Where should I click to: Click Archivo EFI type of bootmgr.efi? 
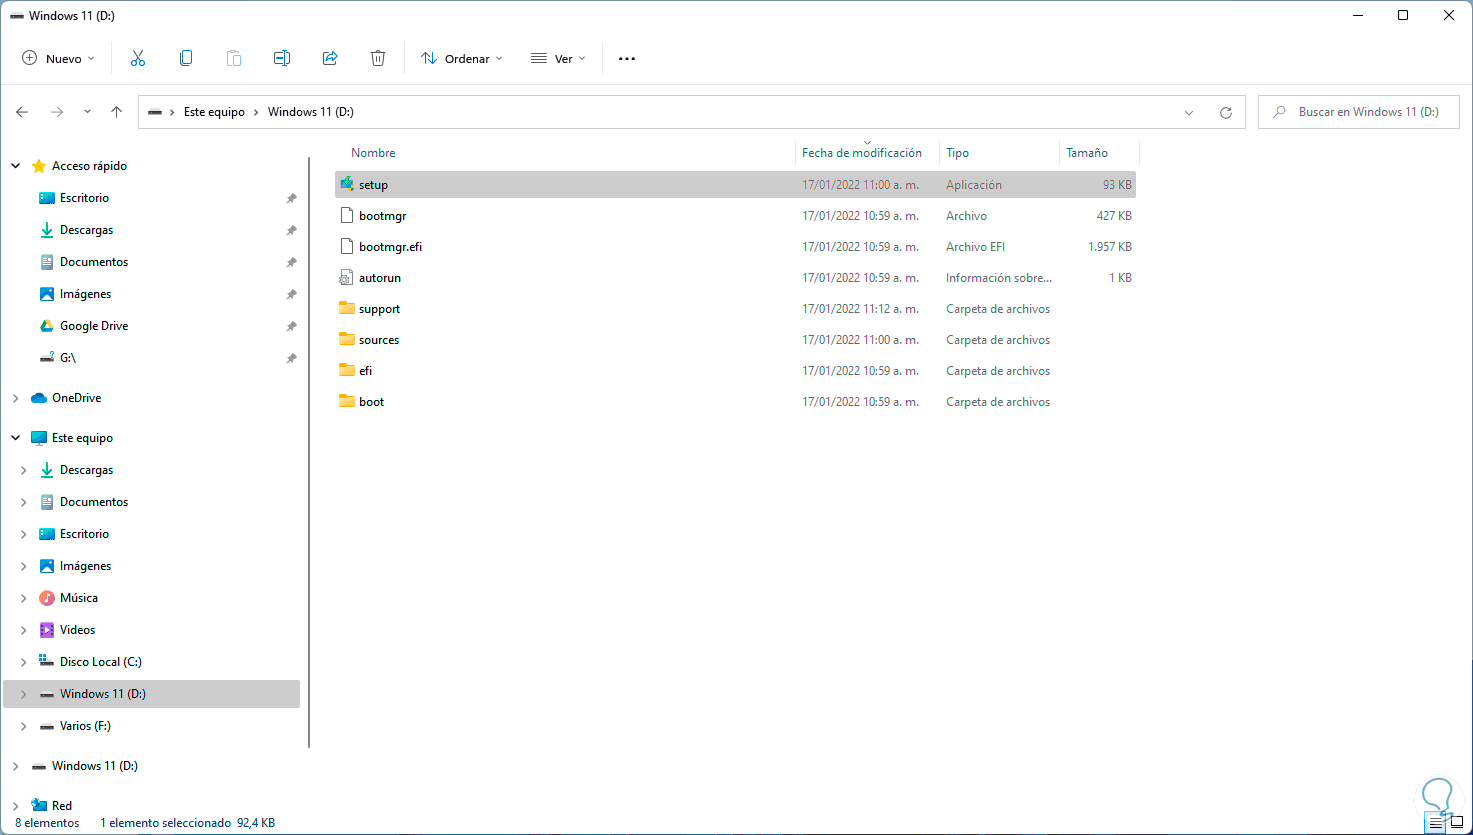976,246
